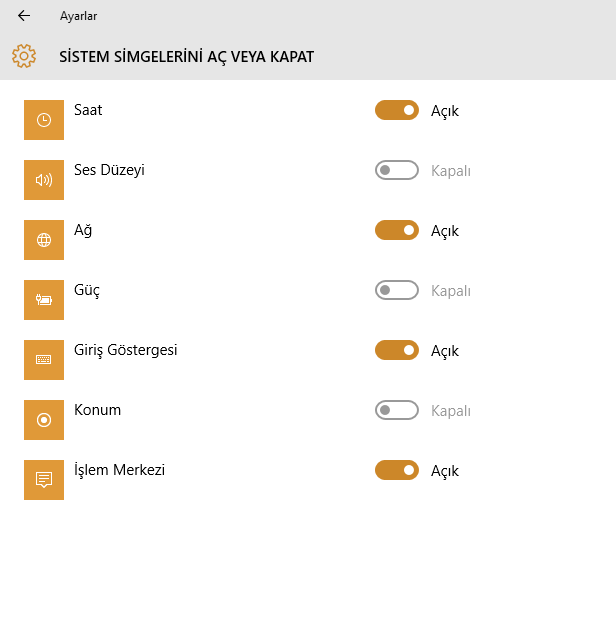Click the İşlem Merkezi label text
616x636 pixels.
120,470
